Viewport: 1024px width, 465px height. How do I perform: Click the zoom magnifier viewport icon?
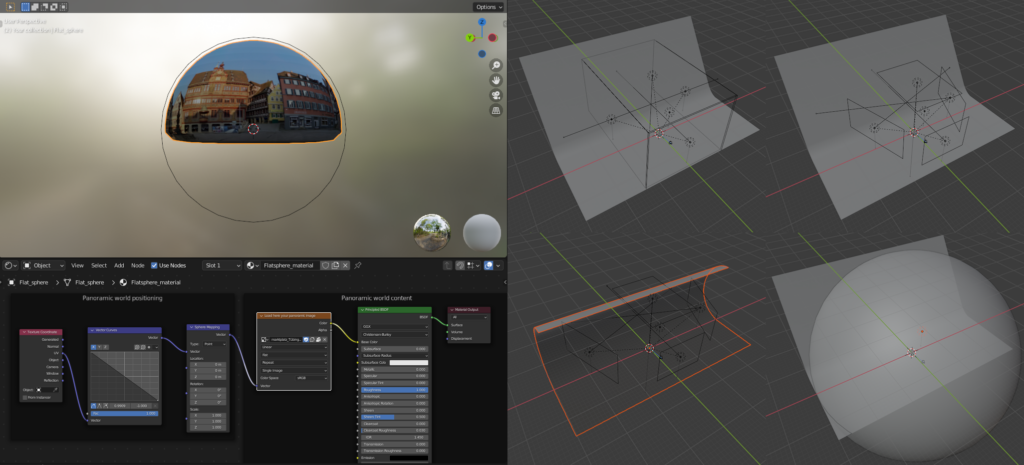tap(495, 65)
